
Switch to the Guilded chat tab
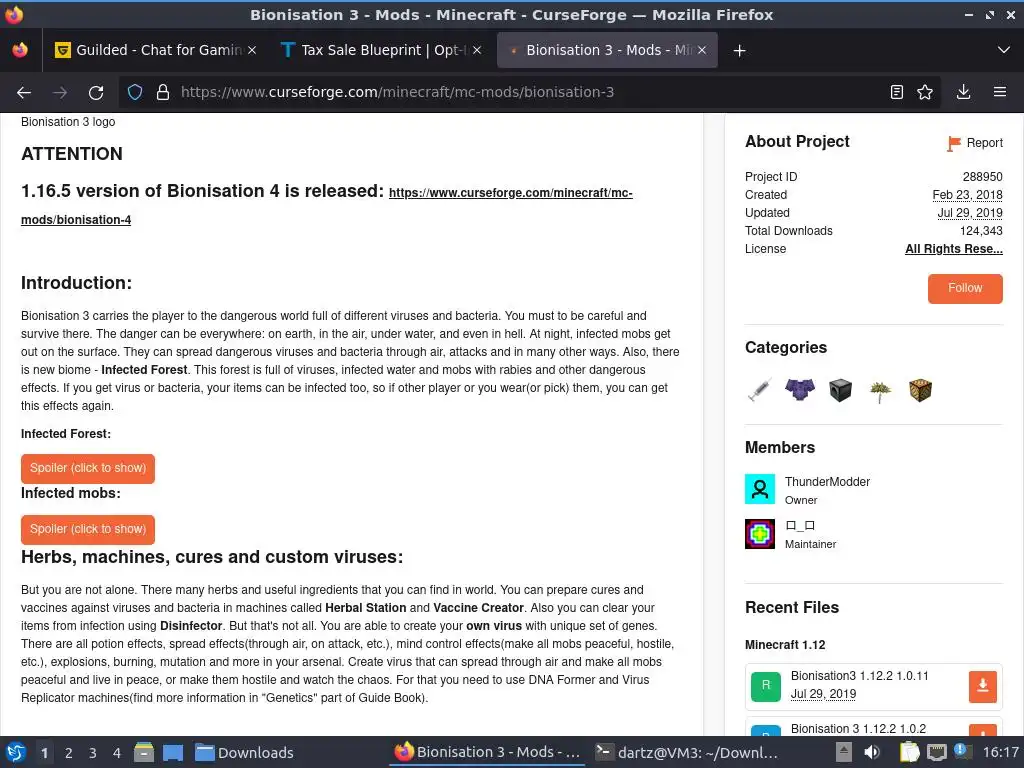point(156,50)
